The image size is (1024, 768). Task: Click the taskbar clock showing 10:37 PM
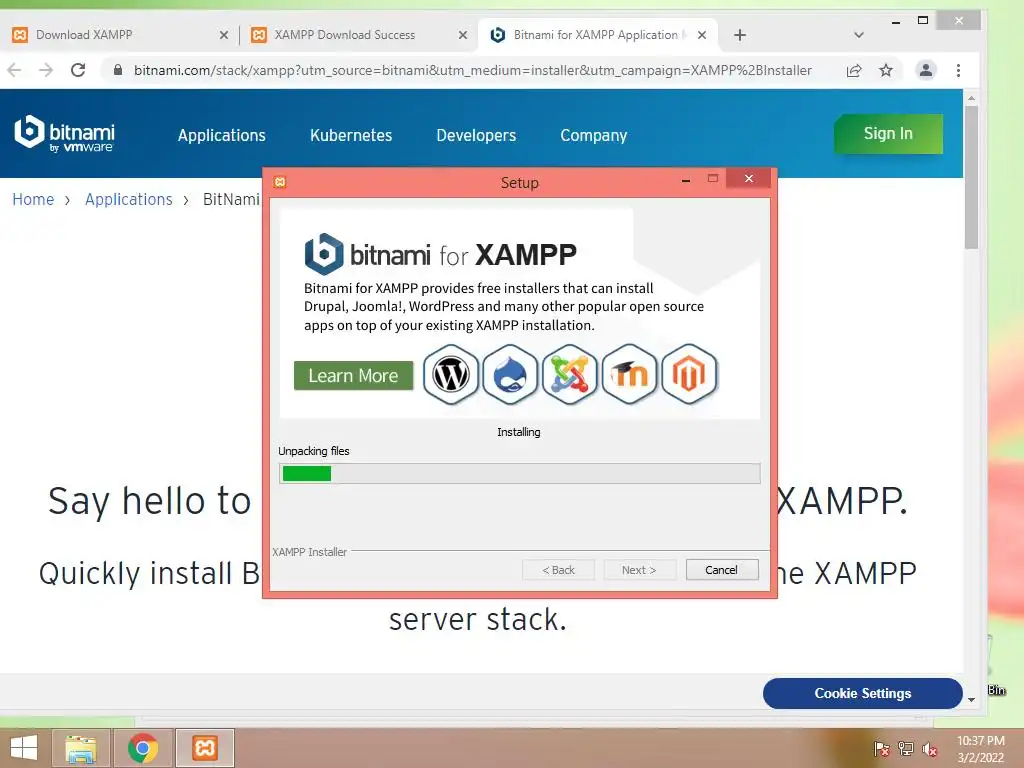(980, 748)
